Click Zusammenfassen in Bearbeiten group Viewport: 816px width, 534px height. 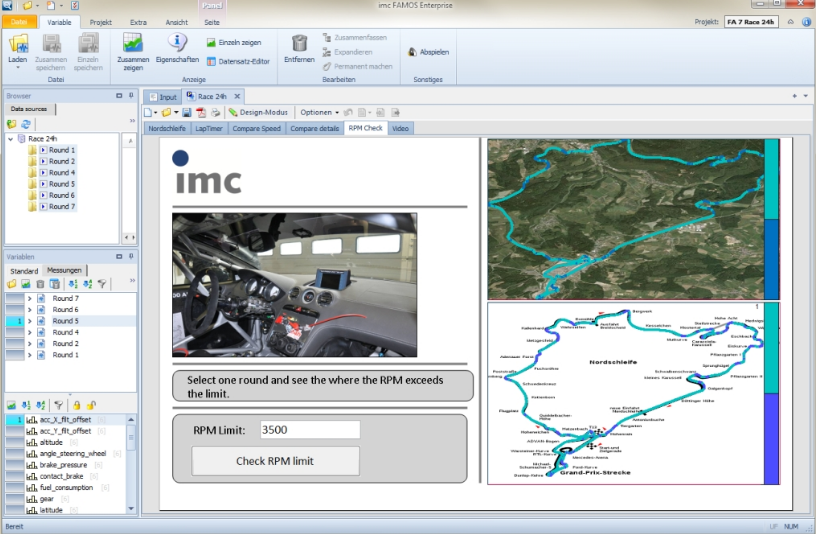pos(354,37)
